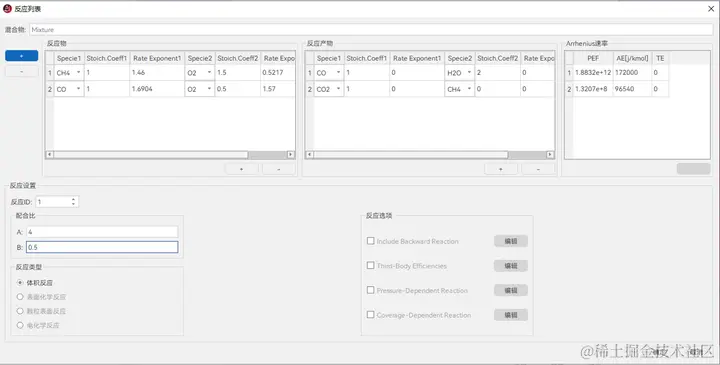The image size is (720, 365).
Task: Select rate exponent cell 1.57 in reactants
Action: pyautogui.click(x=278, y=89)
